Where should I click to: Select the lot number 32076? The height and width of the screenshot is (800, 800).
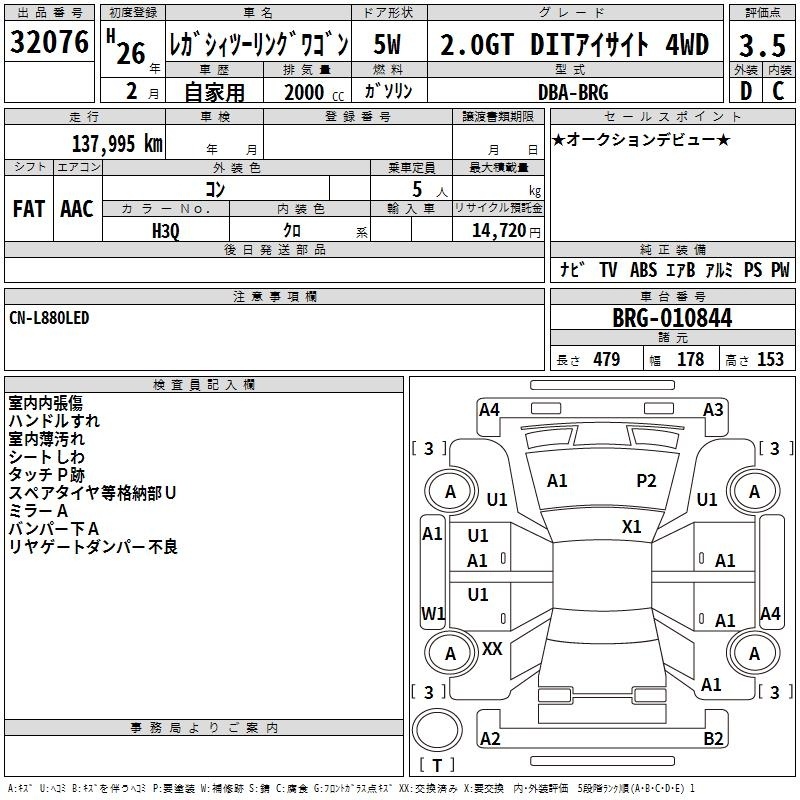pos(48,43)
